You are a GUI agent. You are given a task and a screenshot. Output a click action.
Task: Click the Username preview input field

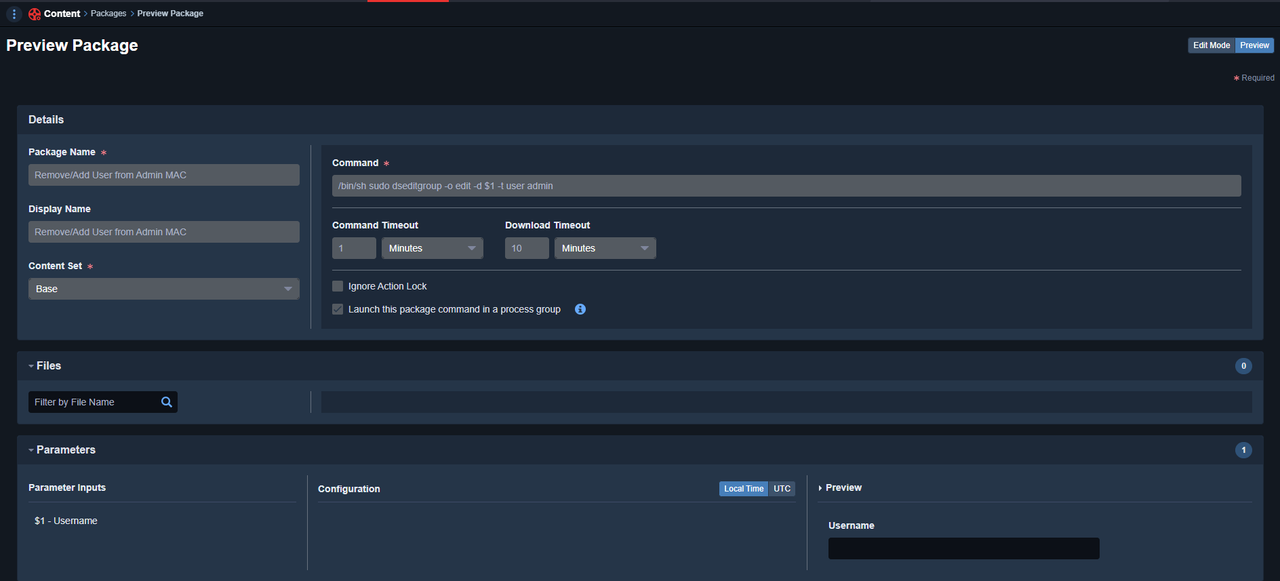[964, 548]
